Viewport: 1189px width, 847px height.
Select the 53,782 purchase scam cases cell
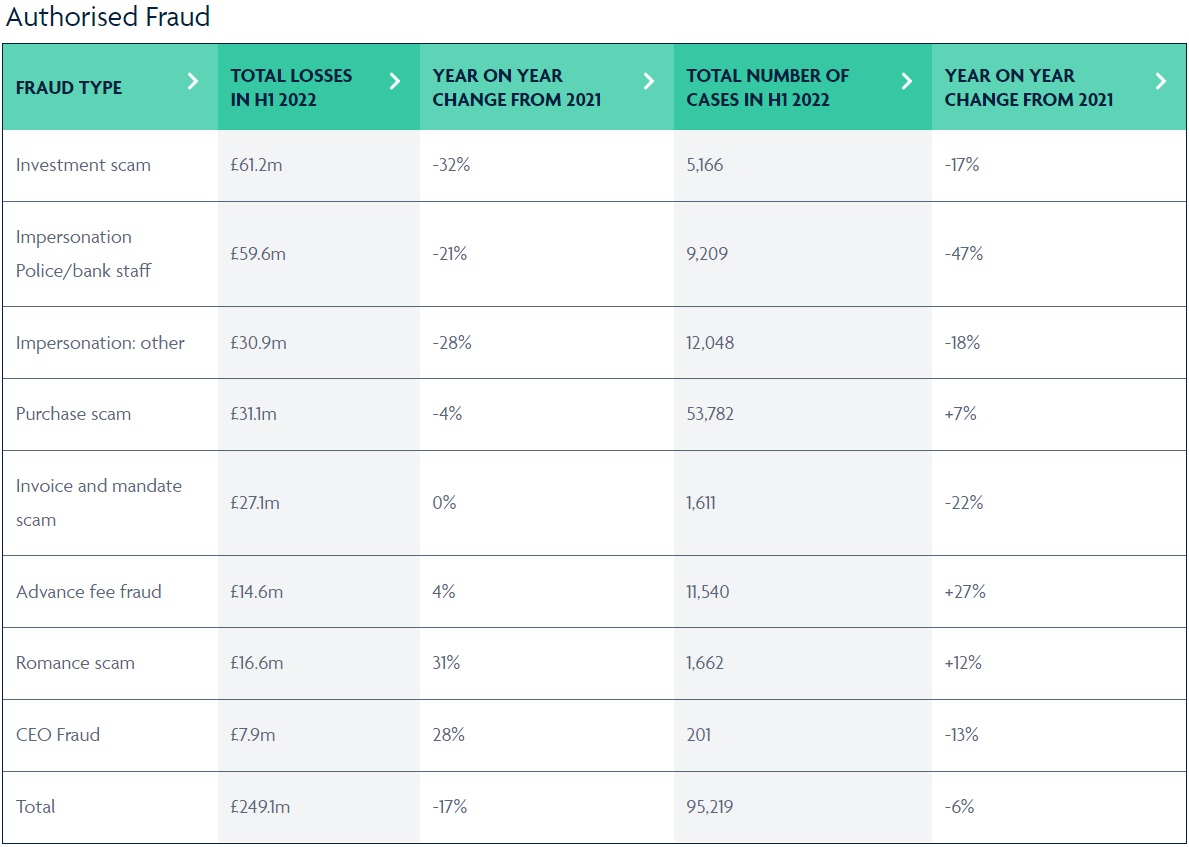tap(710, 414)
